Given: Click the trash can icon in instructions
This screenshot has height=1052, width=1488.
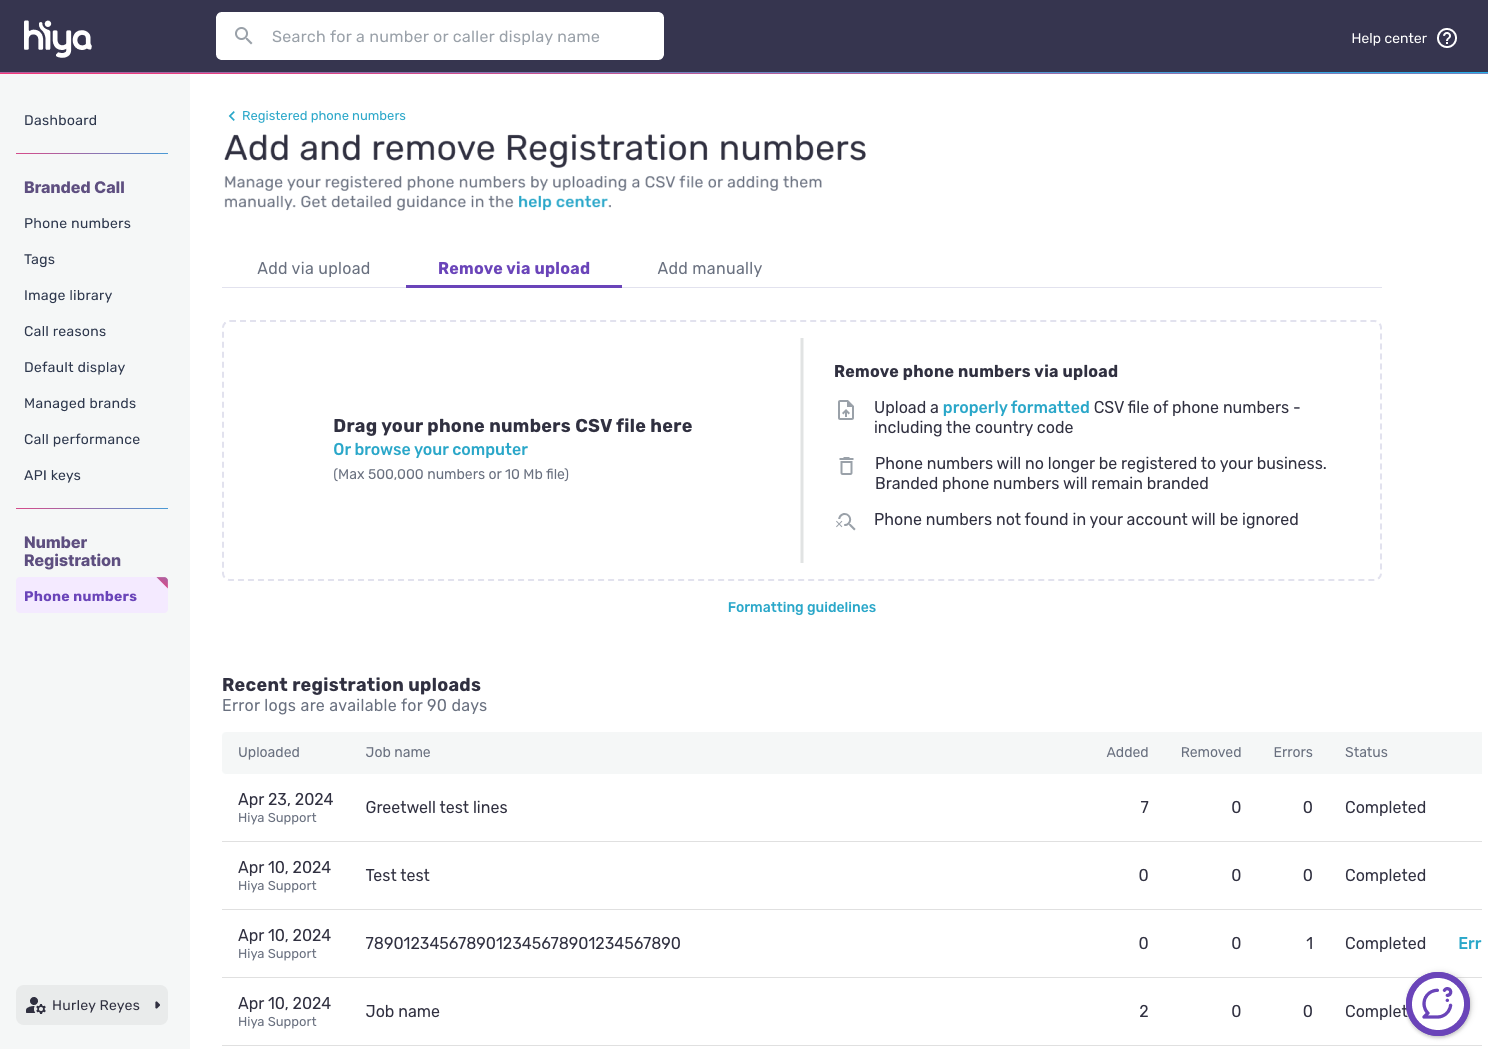Looking at the screenshot, I should [846, 466].
